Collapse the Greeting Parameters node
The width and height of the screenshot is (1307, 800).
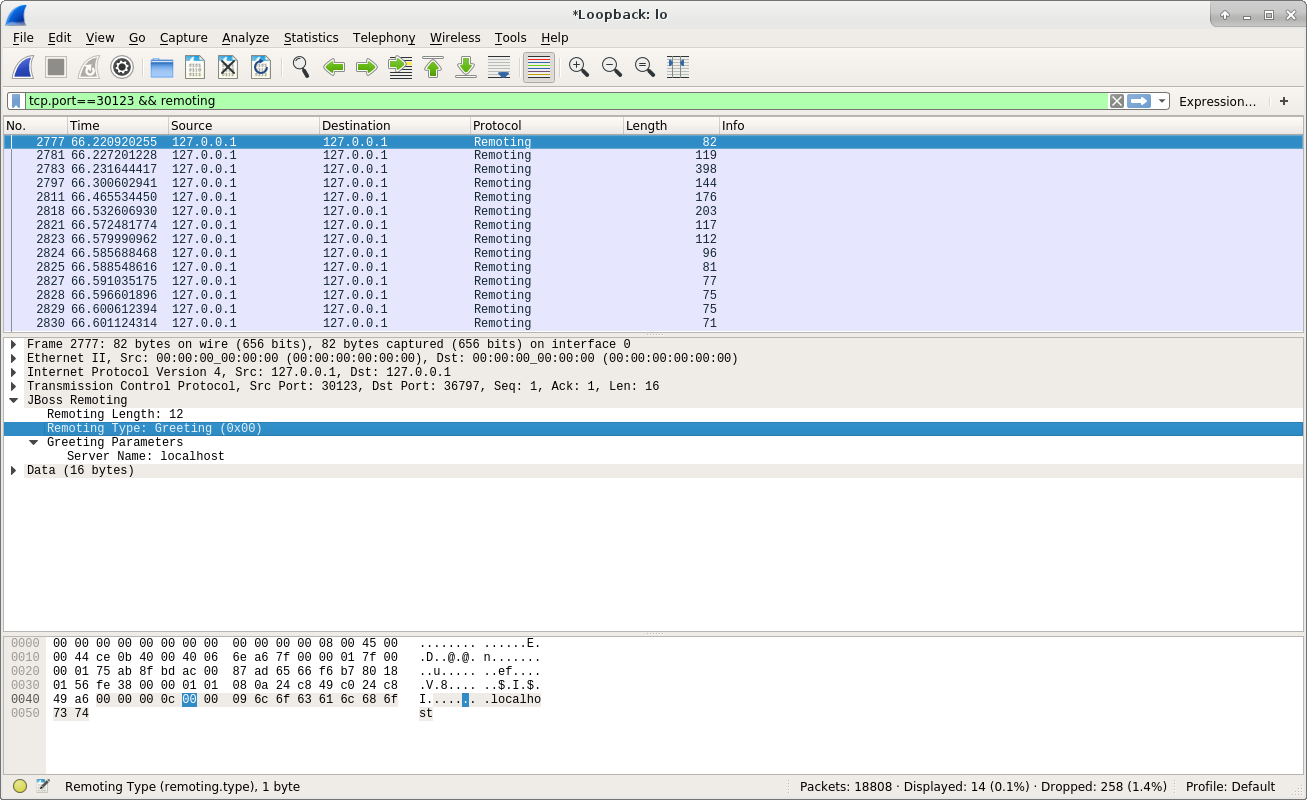[x=34, y=442]
